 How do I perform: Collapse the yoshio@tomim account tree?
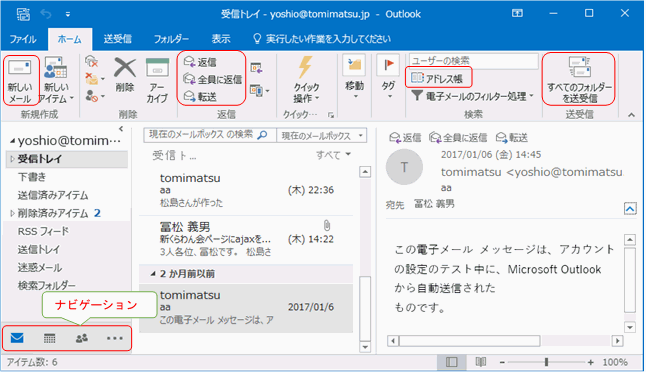[x=12, y=141]
